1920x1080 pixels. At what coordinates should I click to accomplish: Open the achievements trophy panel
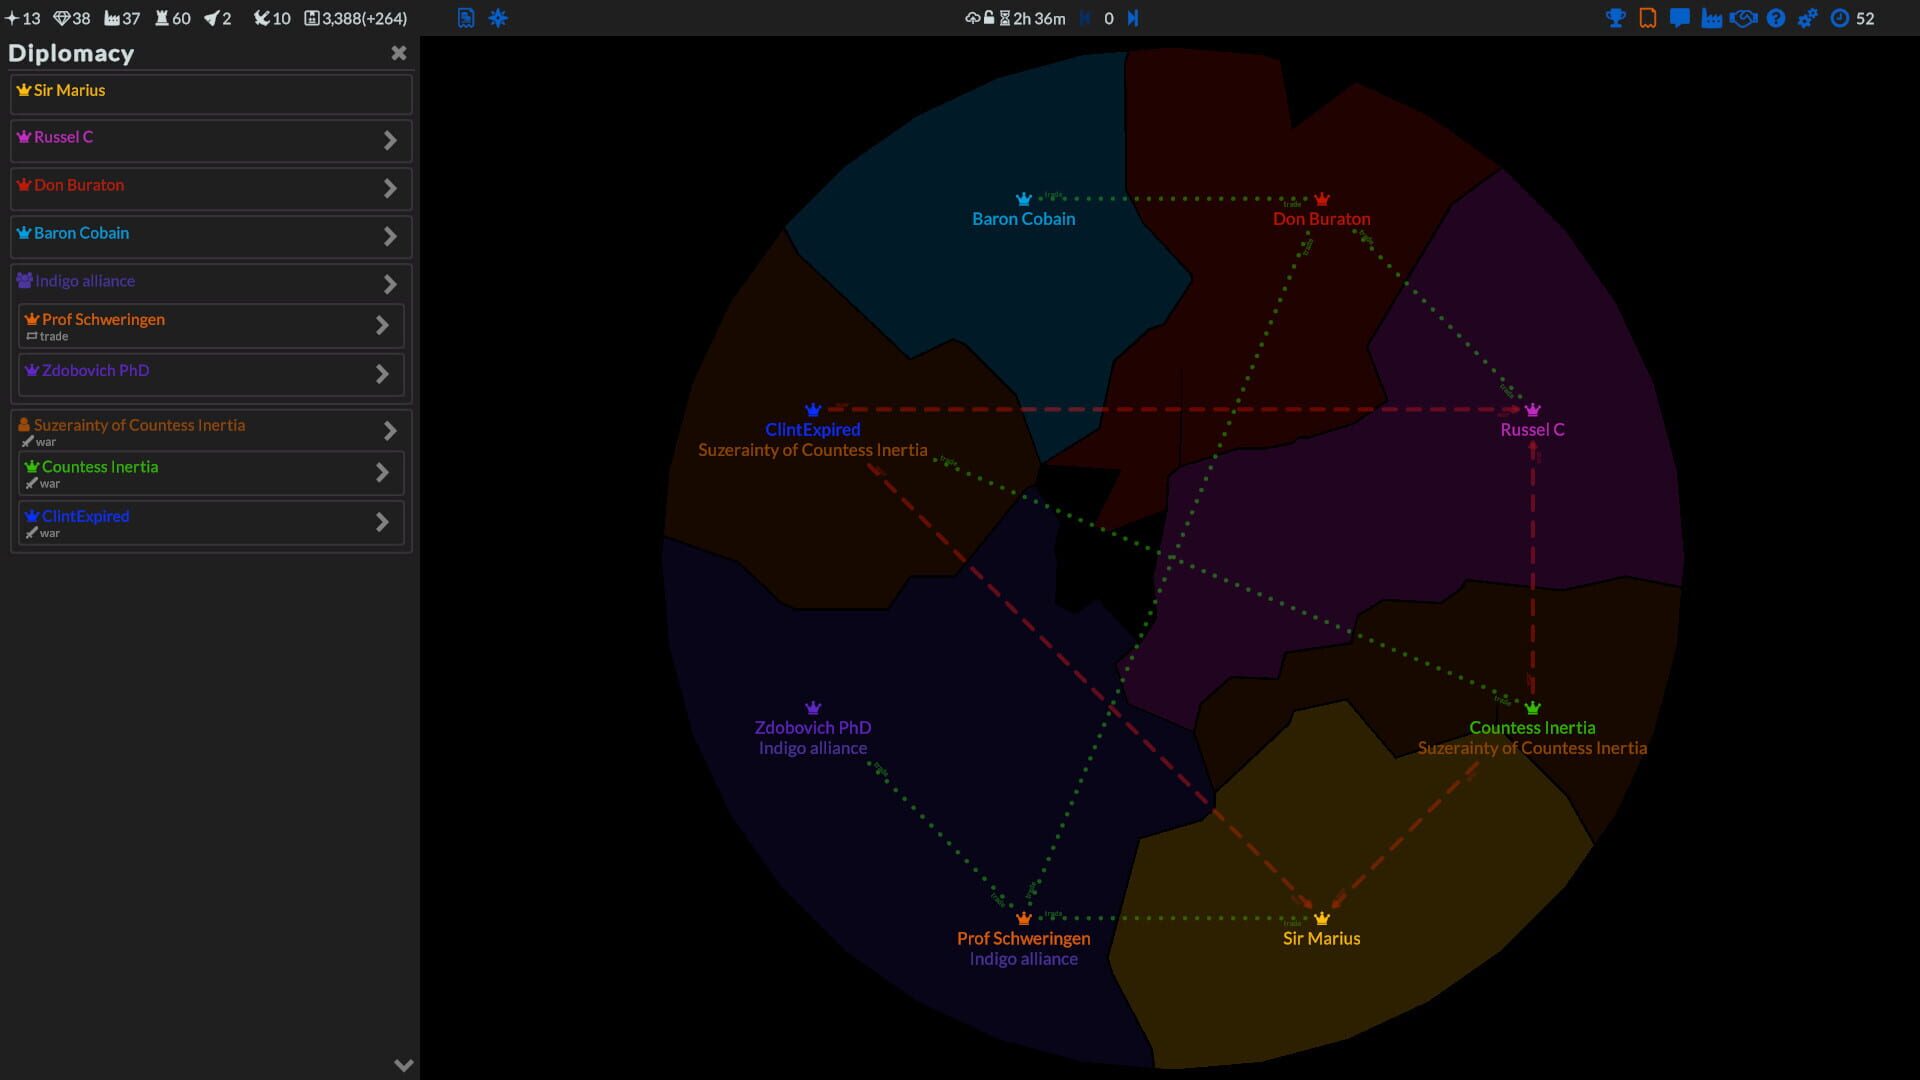(1615, 17)
